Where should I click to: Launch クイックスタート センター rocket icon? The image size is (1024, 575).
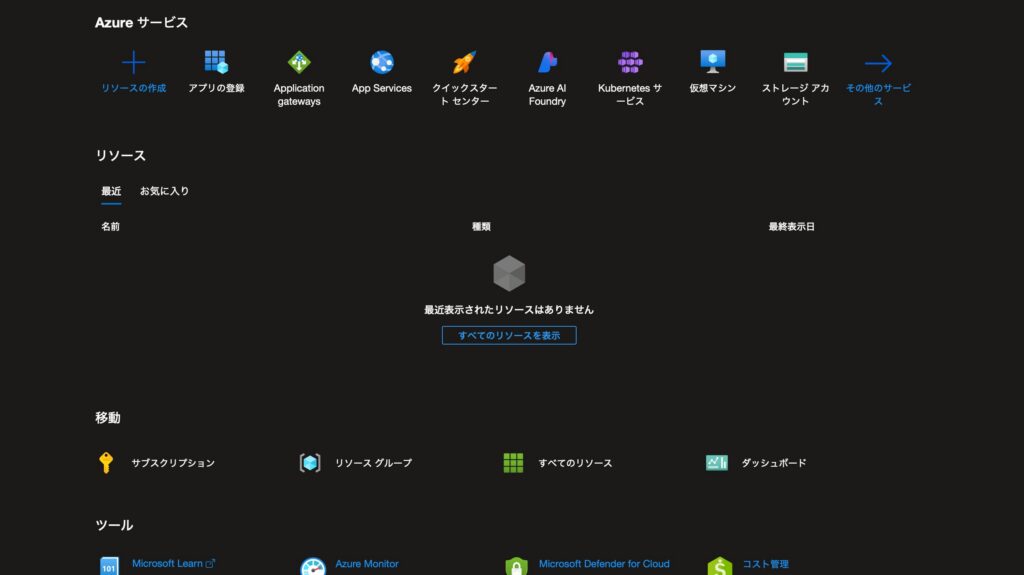(x=464, y=63)
